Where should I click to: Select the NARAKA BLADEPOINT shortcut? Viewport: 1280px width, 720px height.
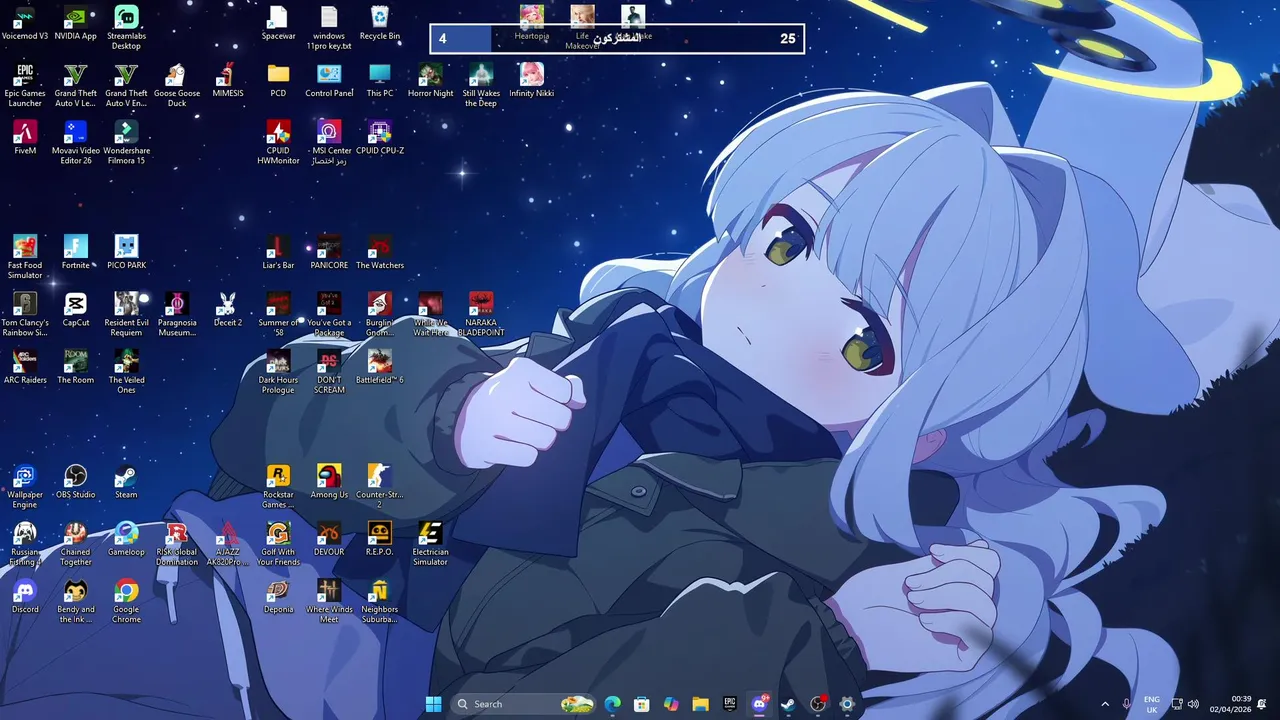pyautogui.click(x=481, y=315)
